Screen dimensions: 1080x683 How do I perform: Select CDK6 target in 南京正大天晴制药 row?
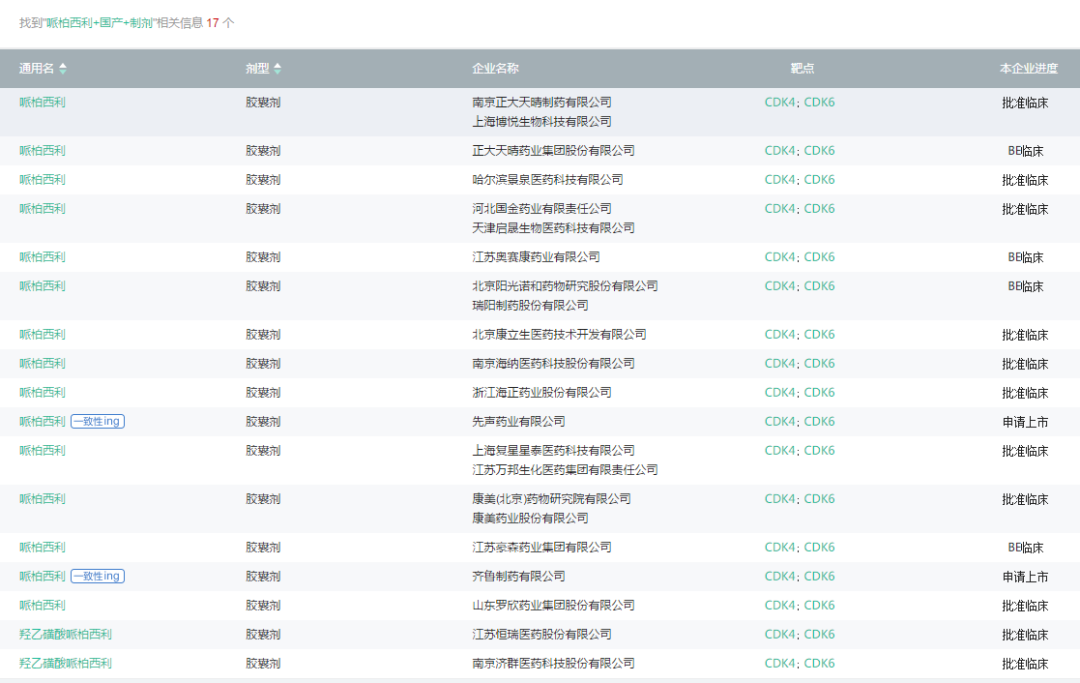820,102
